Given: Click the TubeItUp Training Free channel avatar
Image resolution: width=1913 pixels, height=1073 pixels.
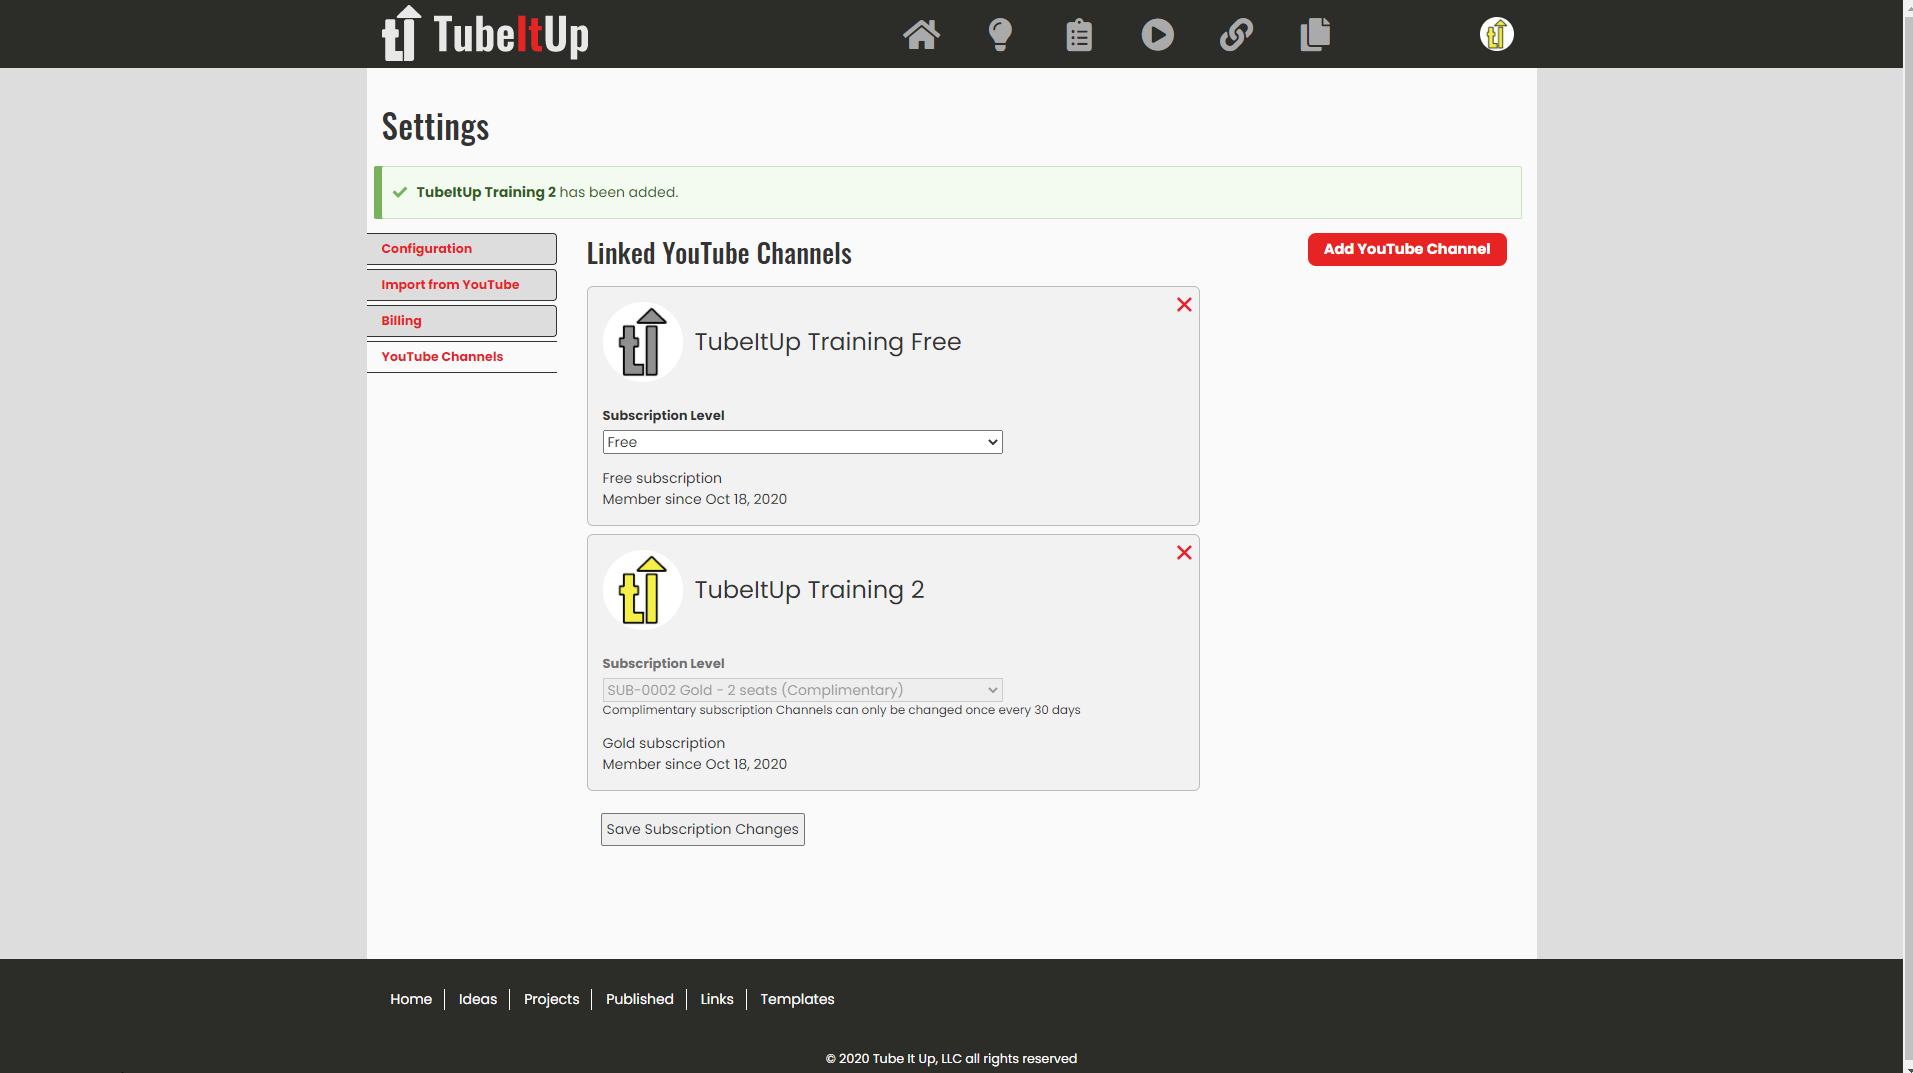Looking at the screenshot, I should pyautogui.click(x=643, y=342).
